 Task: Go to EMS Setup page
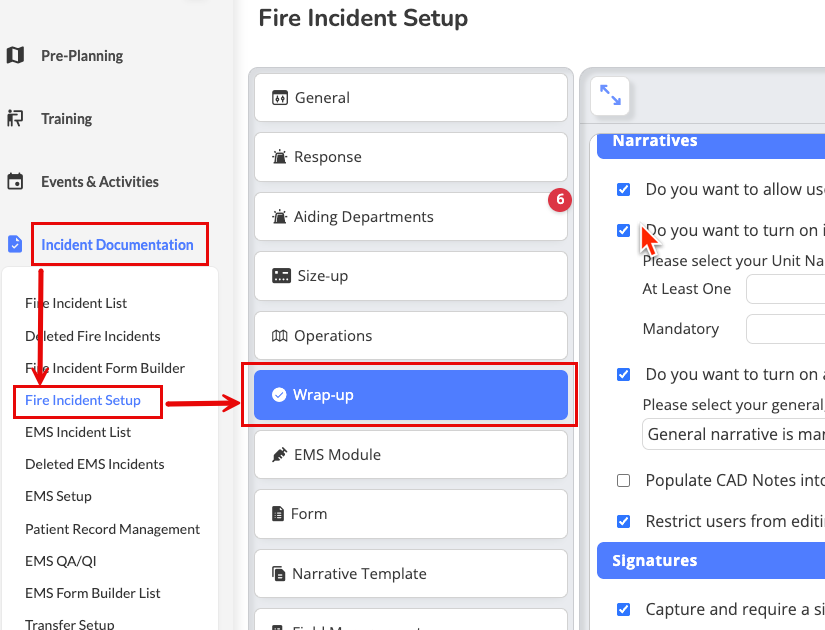58,496
